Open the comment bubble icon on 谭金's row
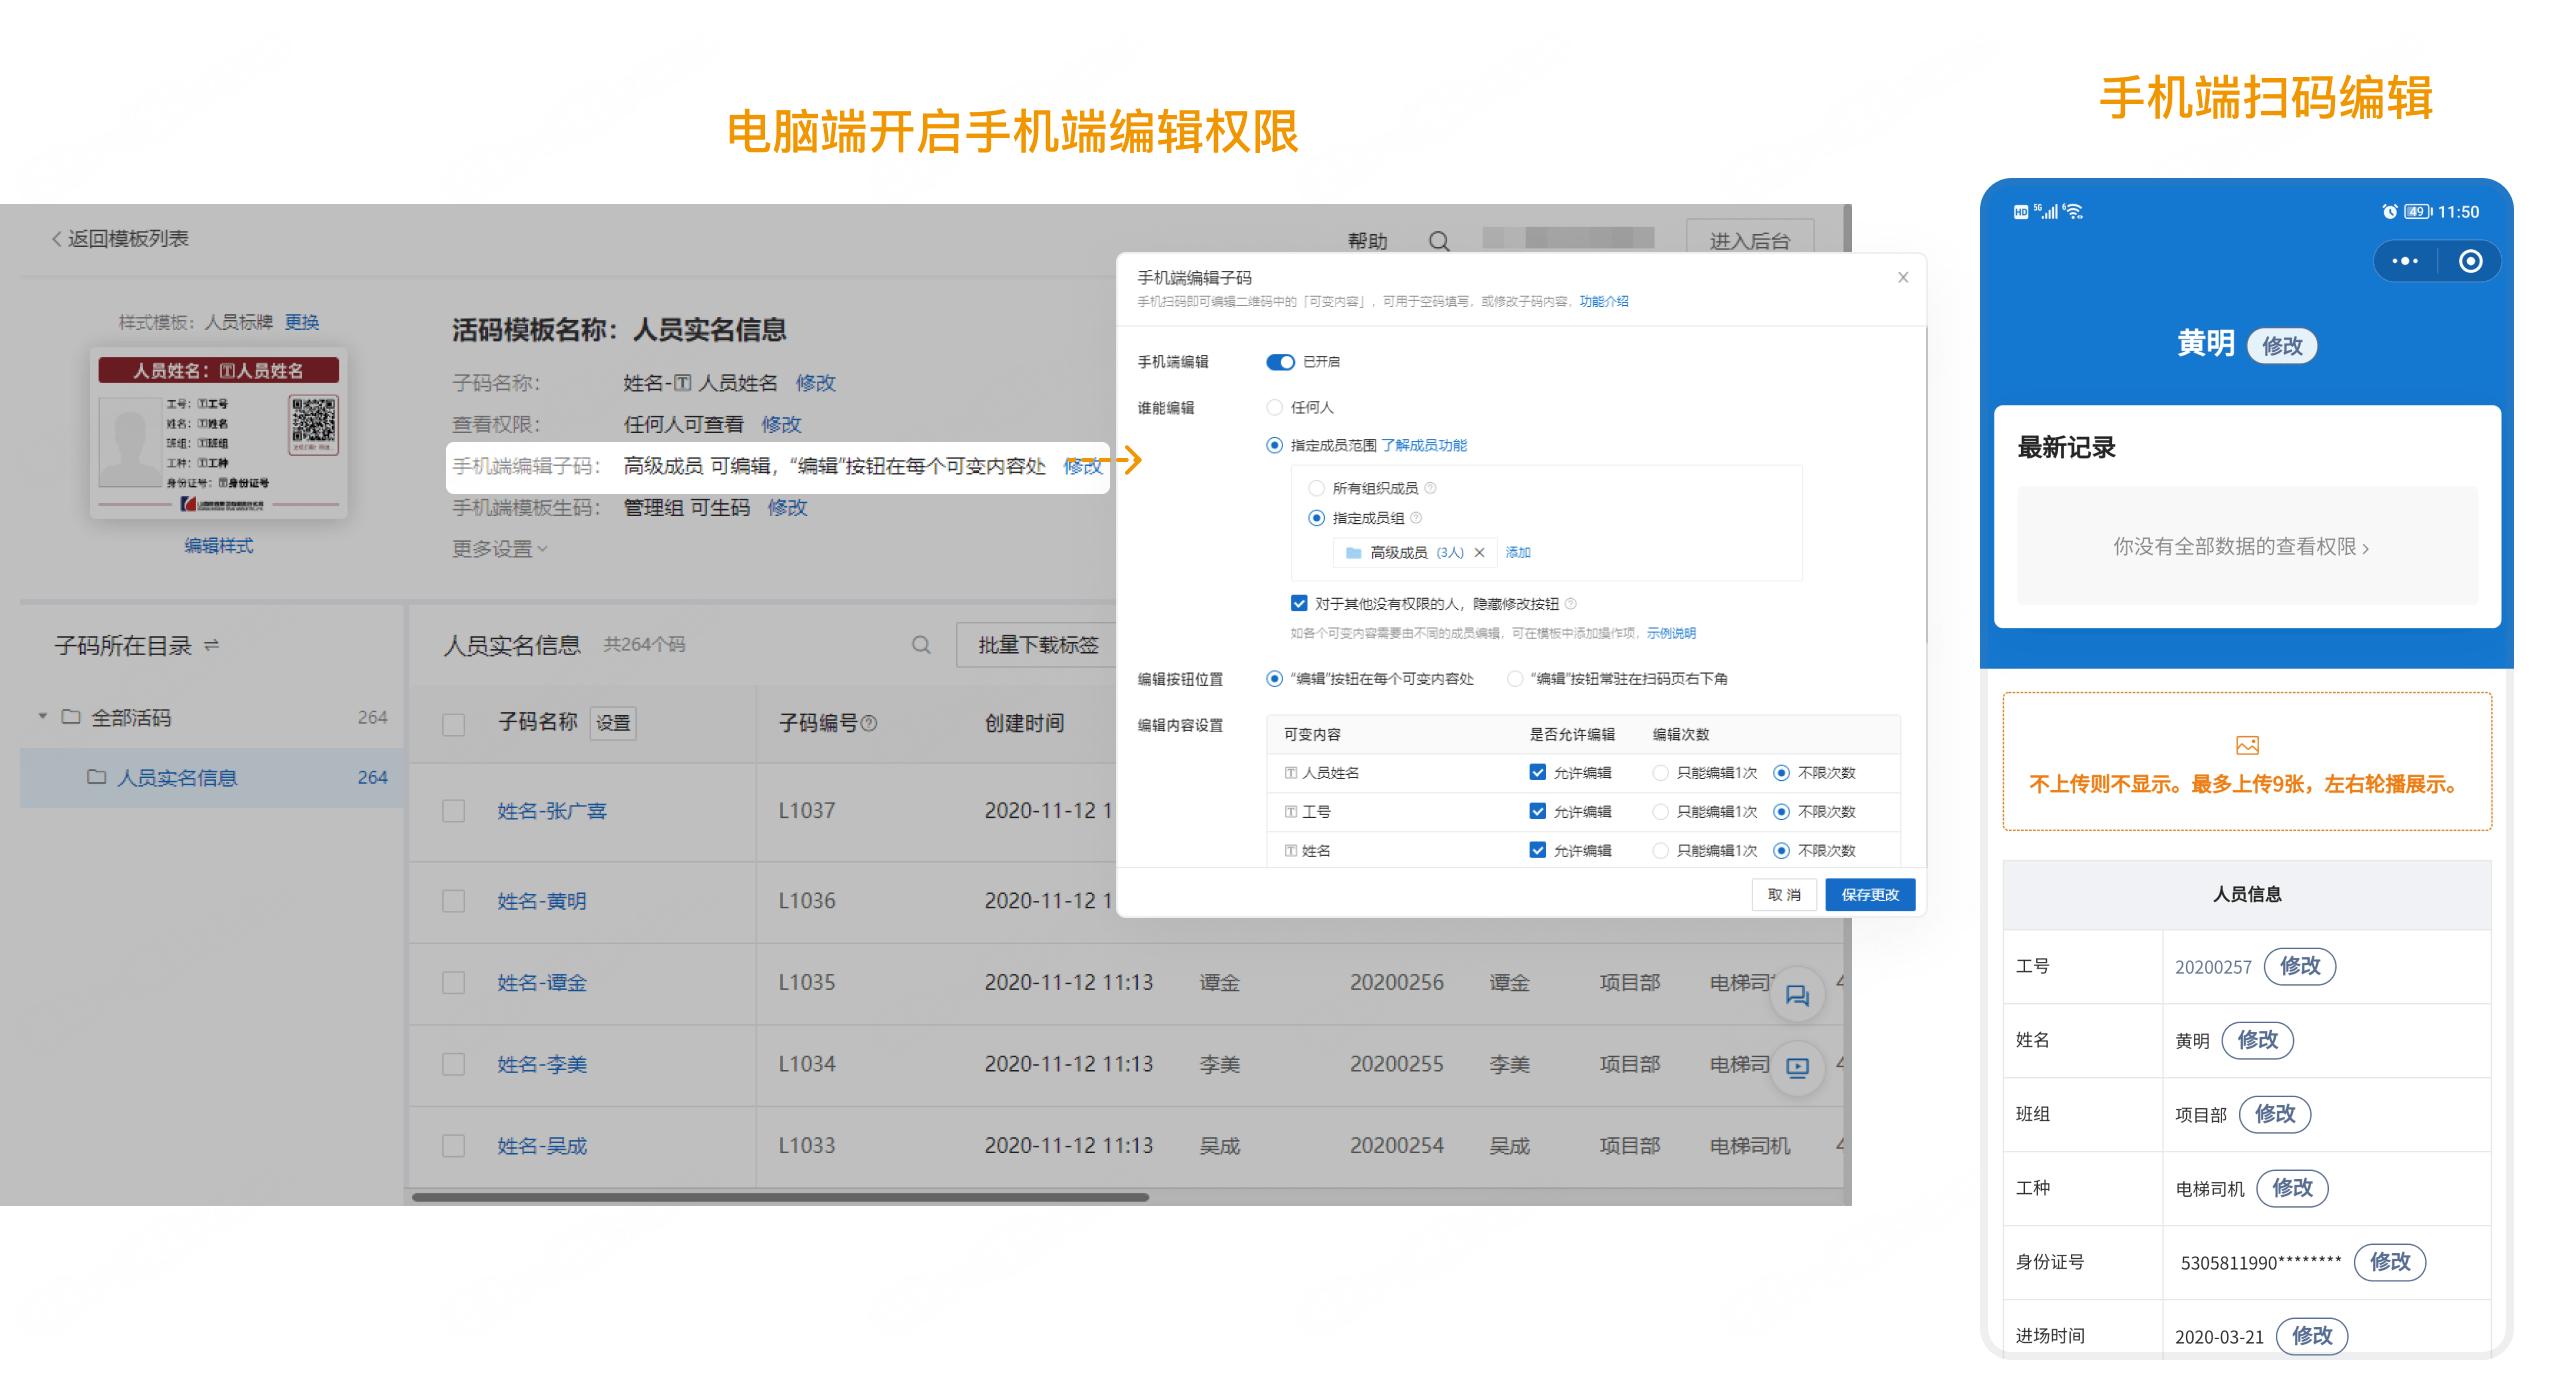 [x=1797, y=994]
